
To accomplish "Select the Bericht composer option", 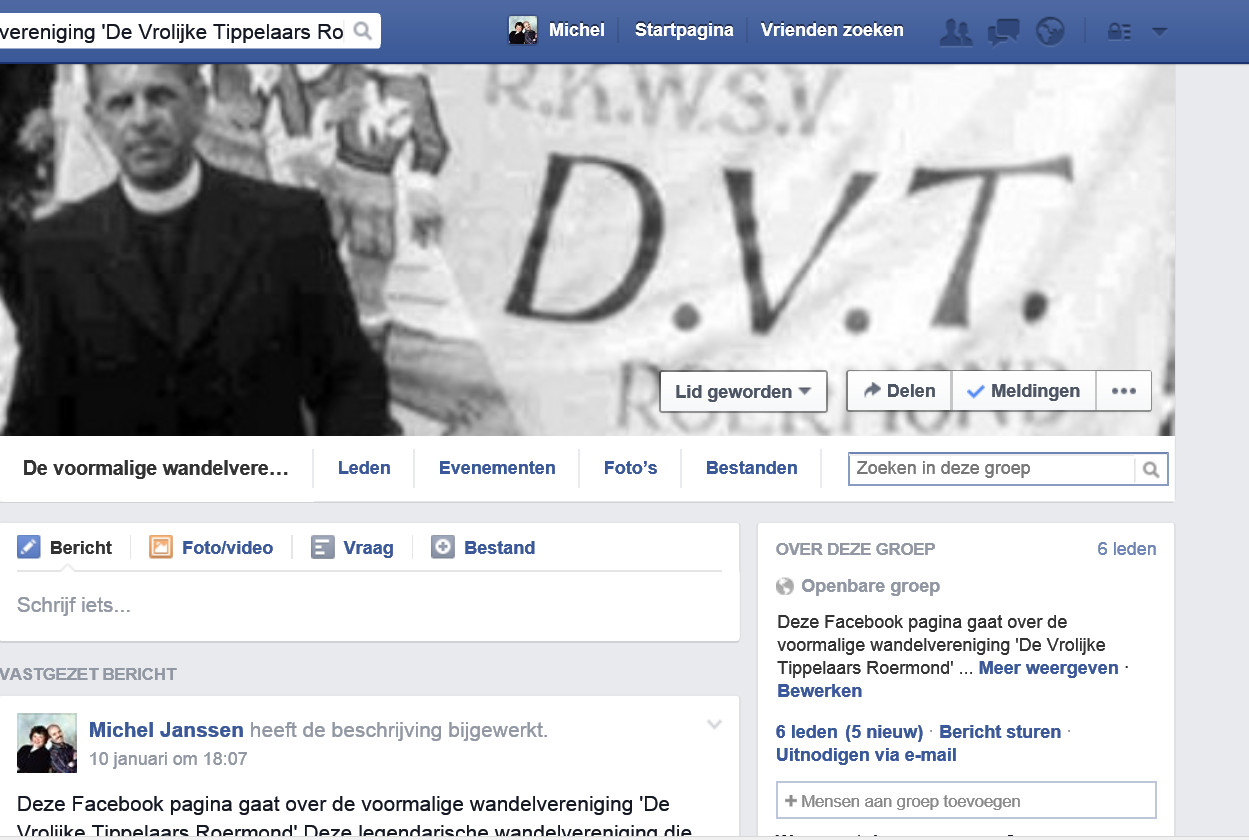I will [66, 548].
